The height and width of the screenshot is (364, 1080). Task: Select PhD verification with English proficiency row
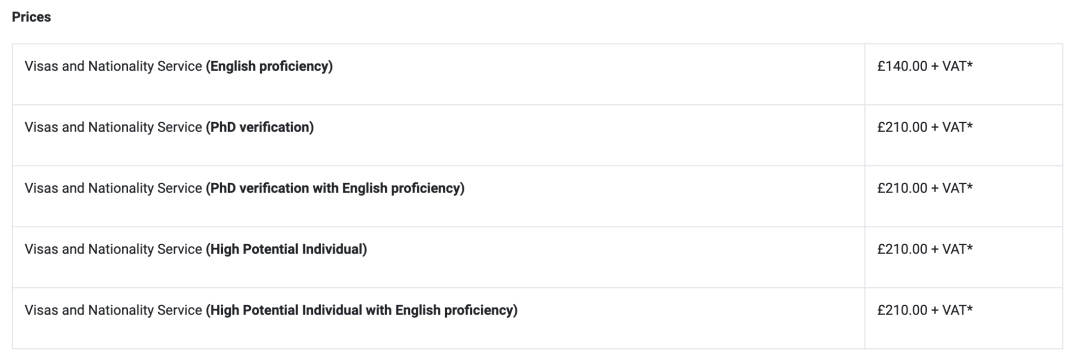(x=537, y=196)
